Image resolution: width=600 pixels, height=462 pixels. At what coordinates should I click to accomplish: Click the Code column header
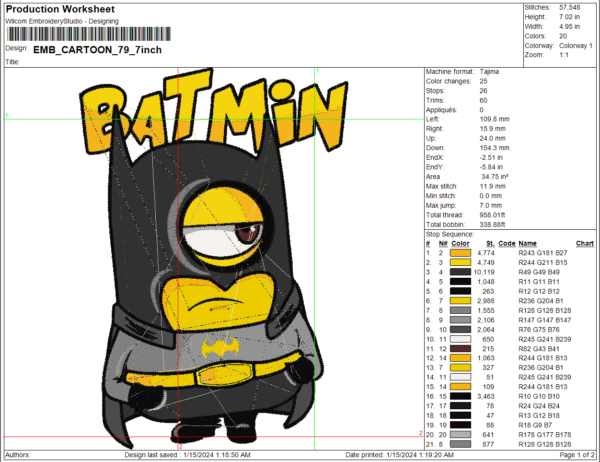[x=506, y=243]
